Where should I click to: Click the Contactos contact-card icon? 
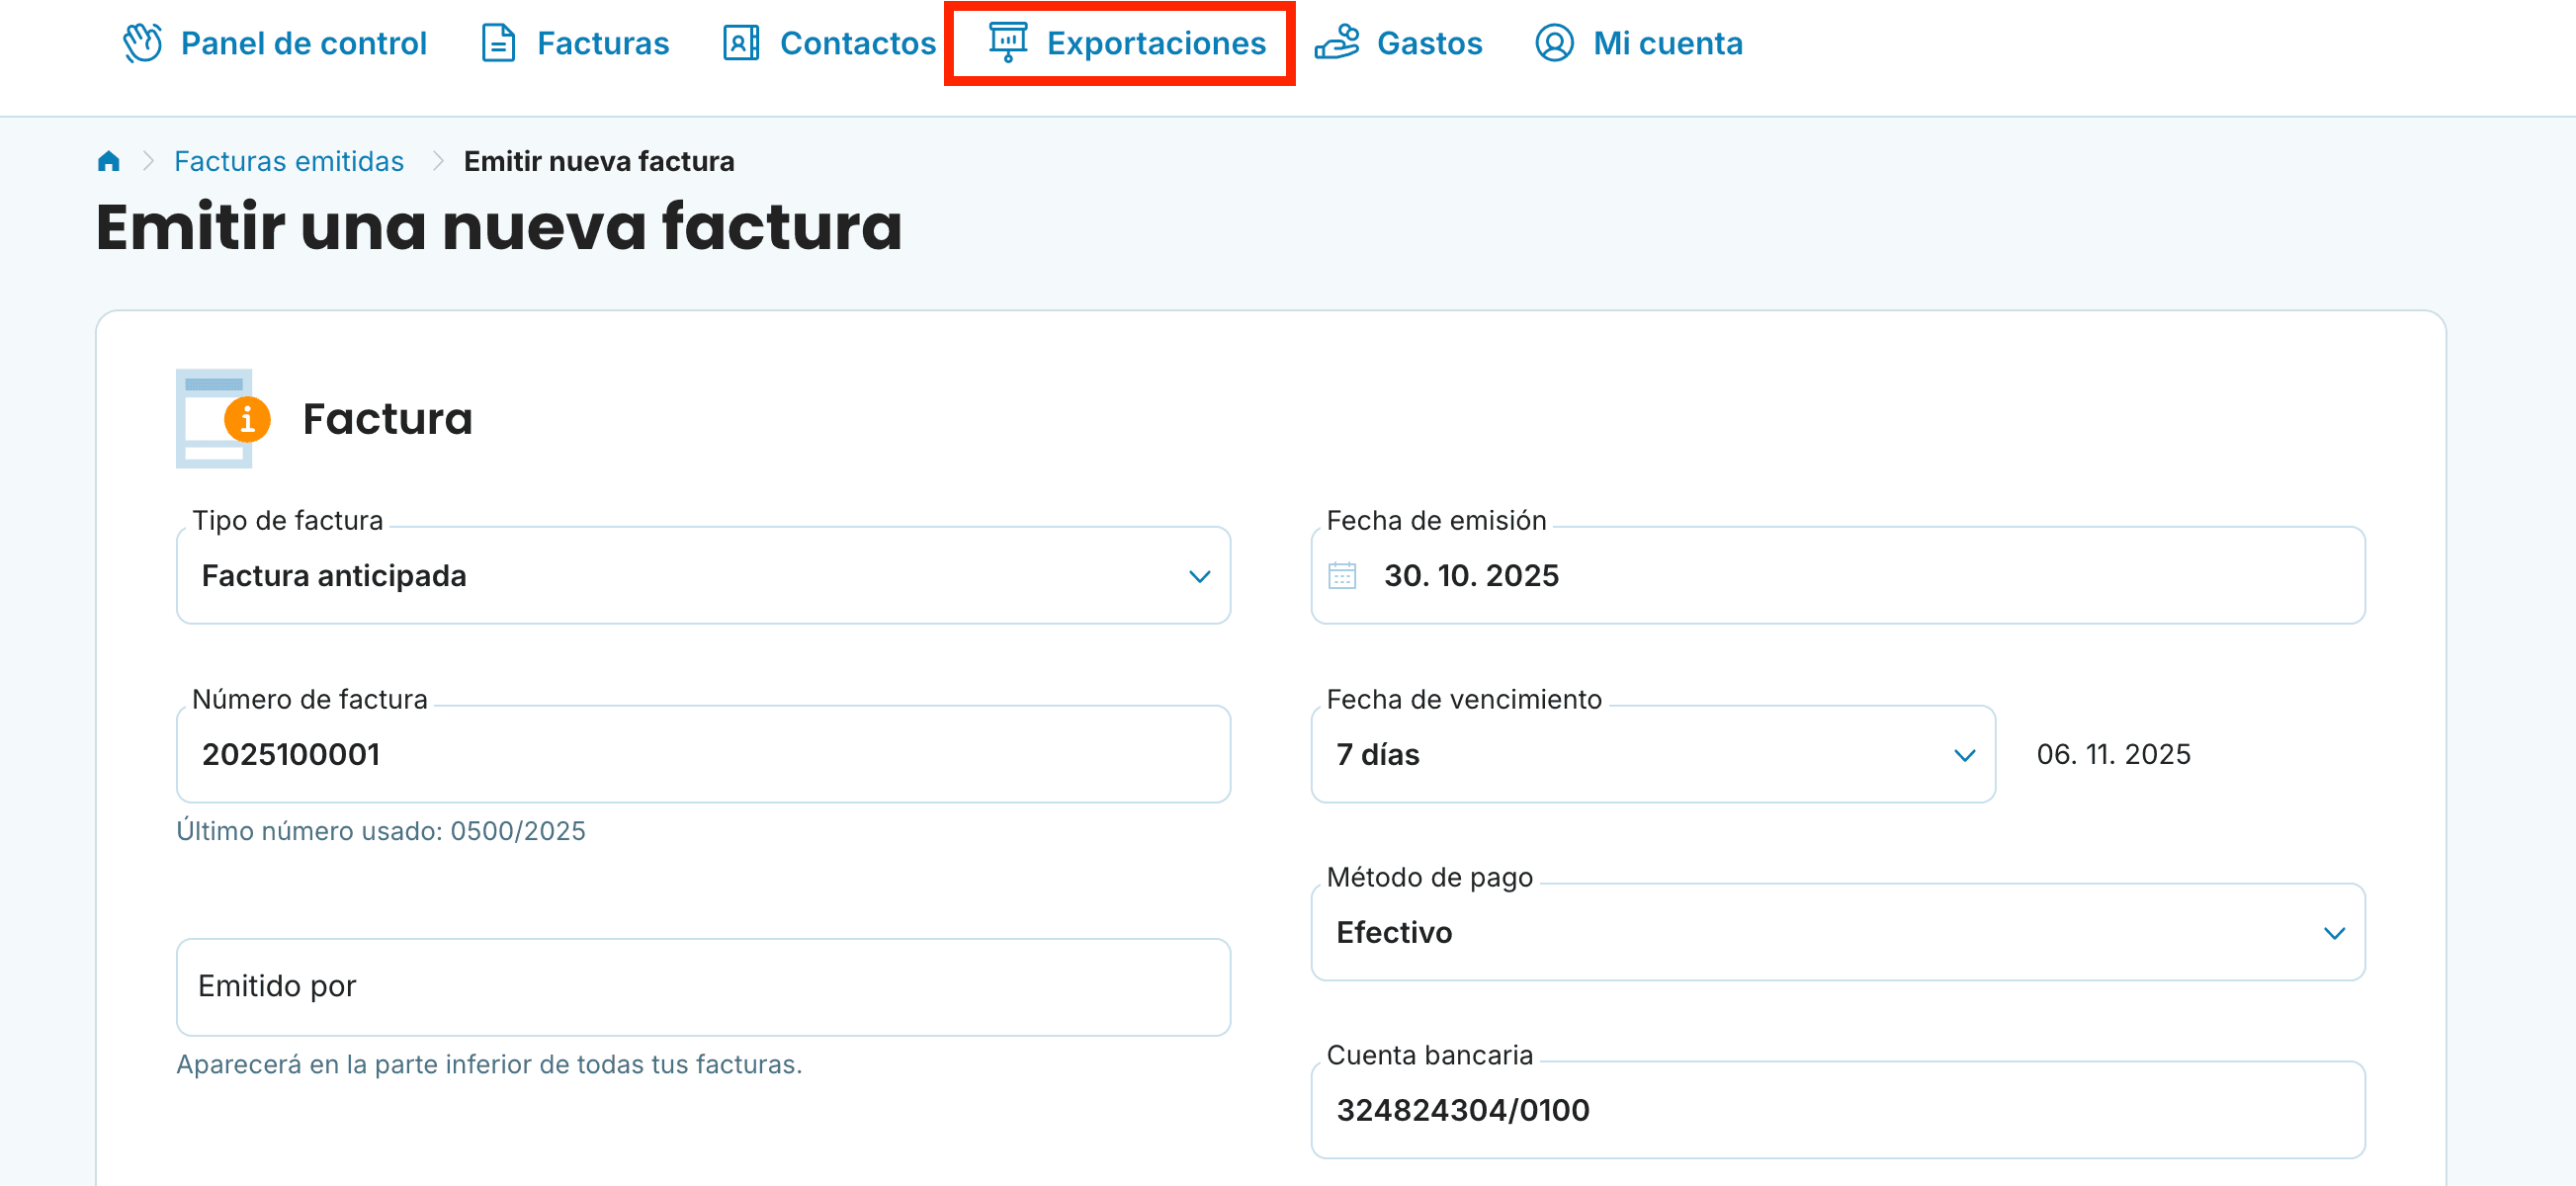point(740,42)
